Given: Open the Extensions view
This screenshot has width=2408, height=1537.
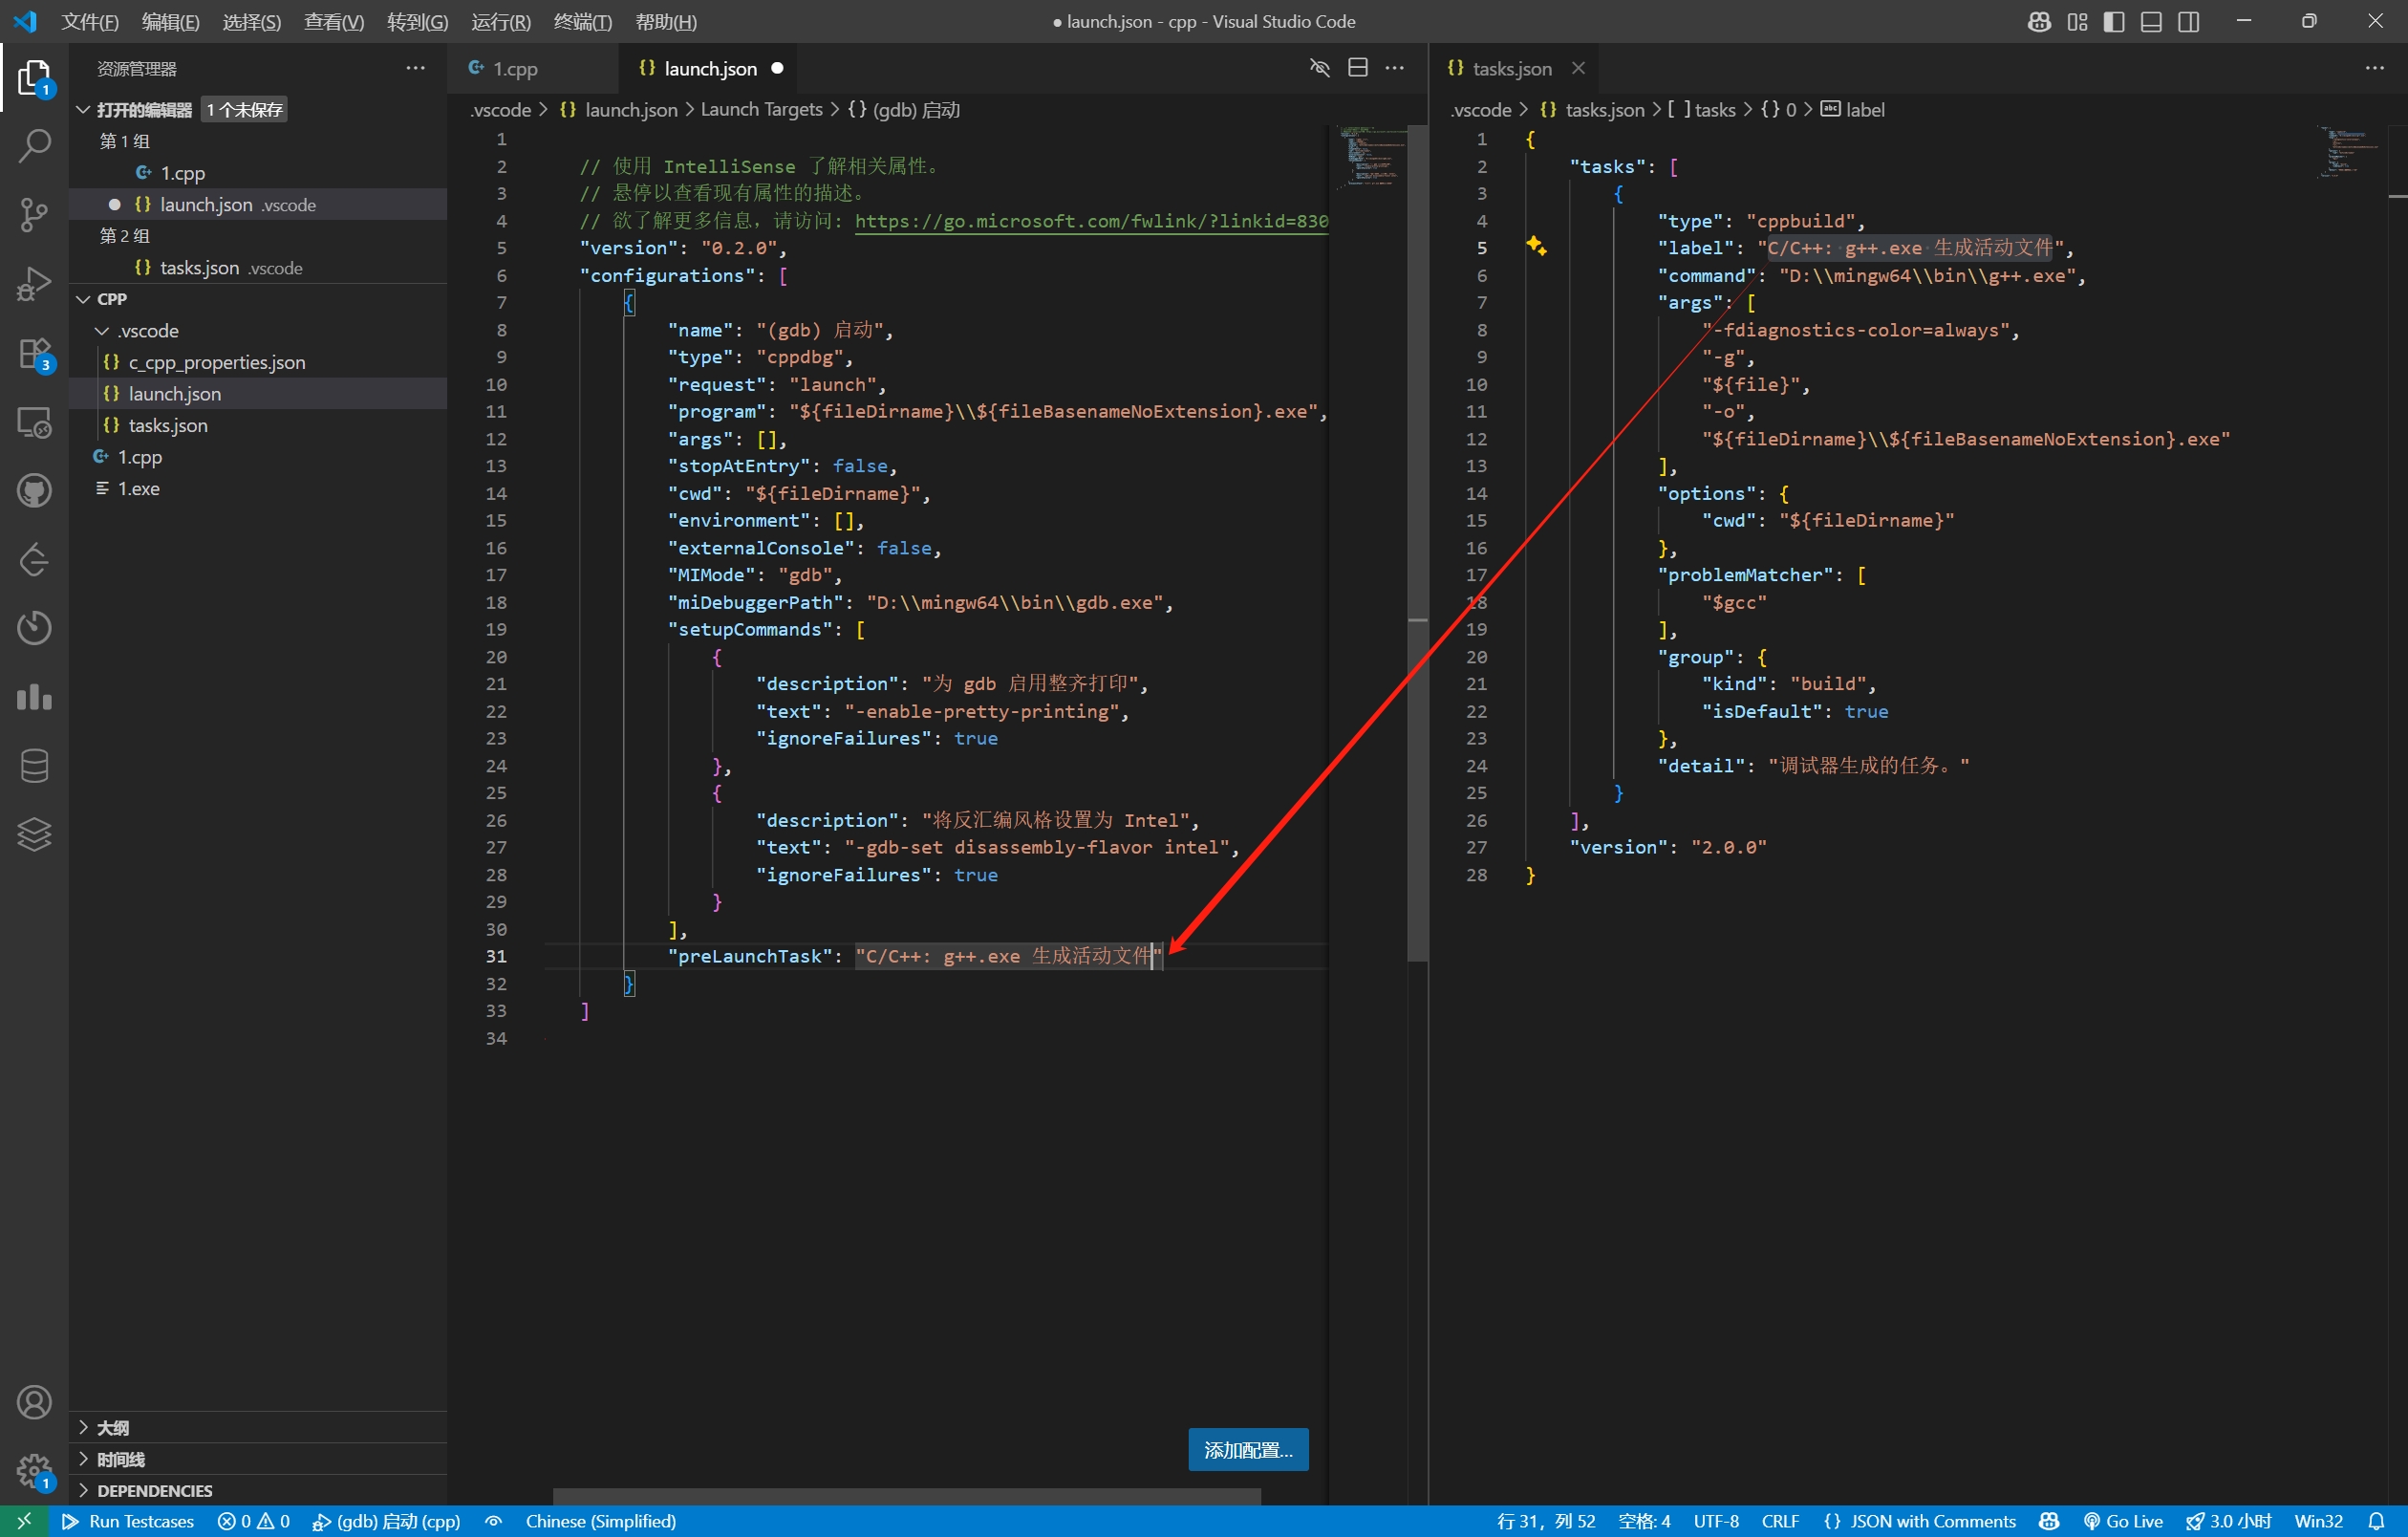Looking at the screenshot, I should pyautogui.click(x=34, y=353).
